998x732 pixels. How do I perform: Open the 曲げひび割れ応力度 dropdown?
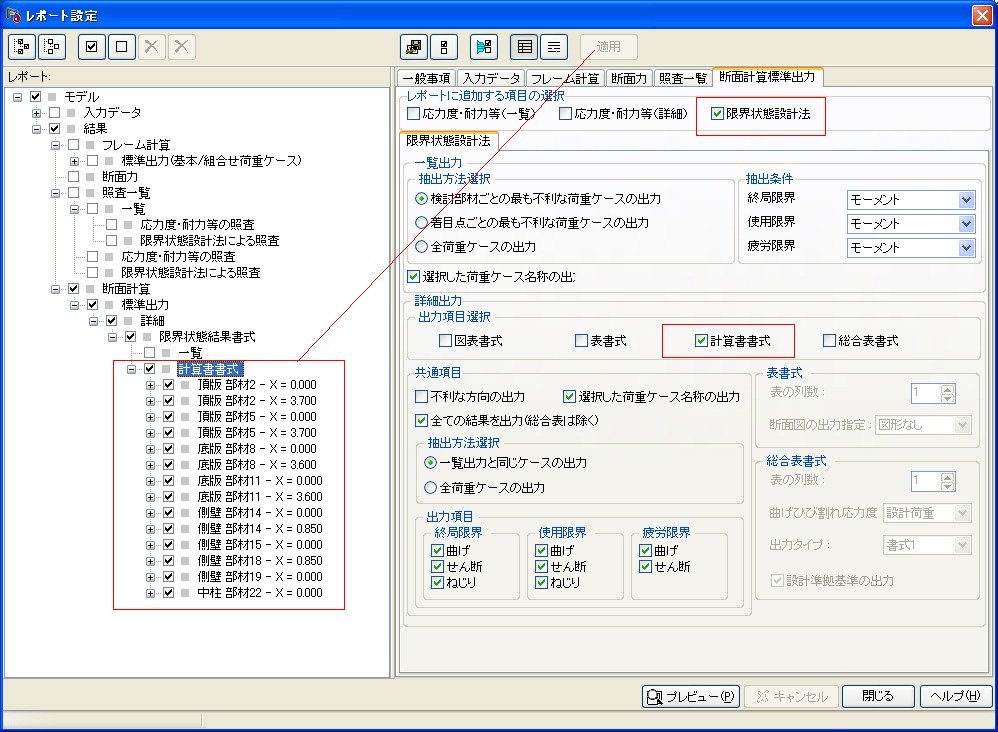tap(962, 513)
